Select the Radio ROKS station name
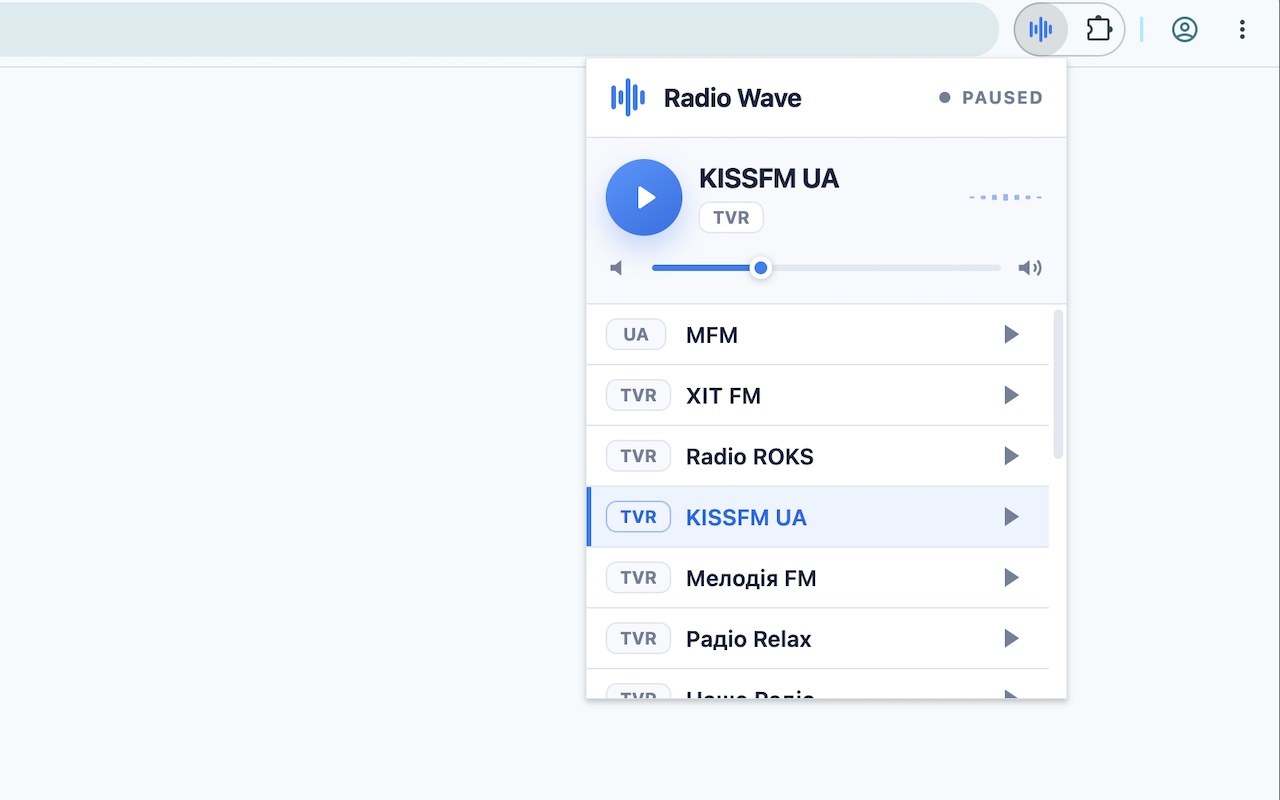The width and height of the screenshot is (1280, 800). (x=750, y=457)
